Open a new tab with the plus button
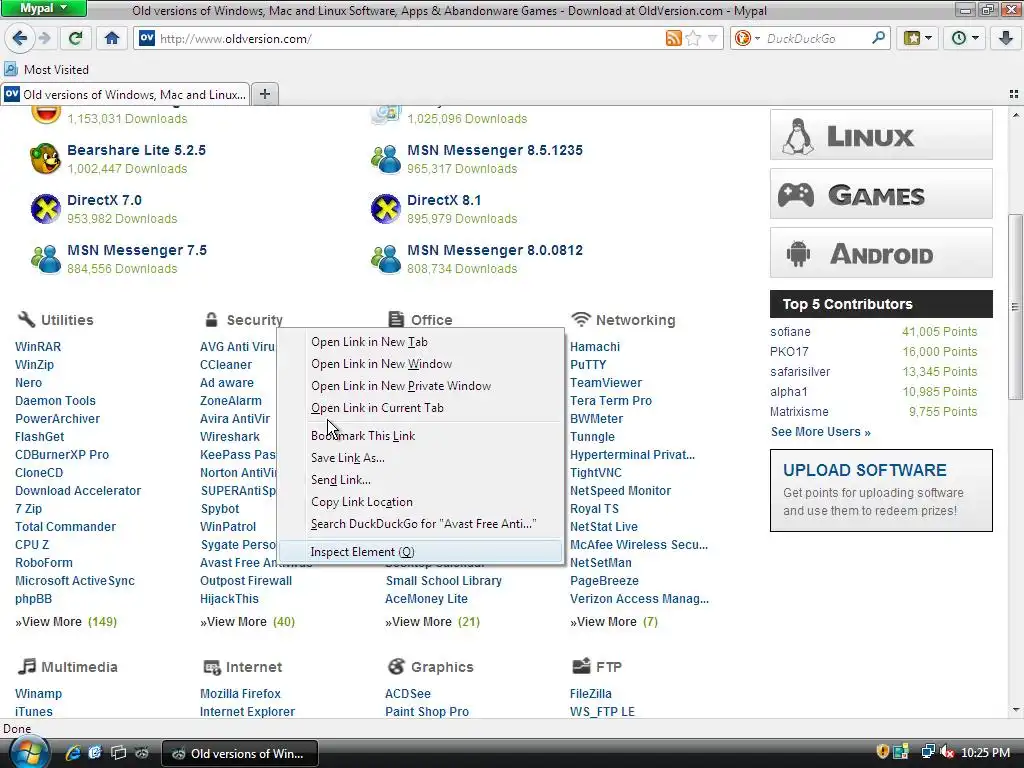This screenshot has height=768, width=1024. click(x=264, y=94)
